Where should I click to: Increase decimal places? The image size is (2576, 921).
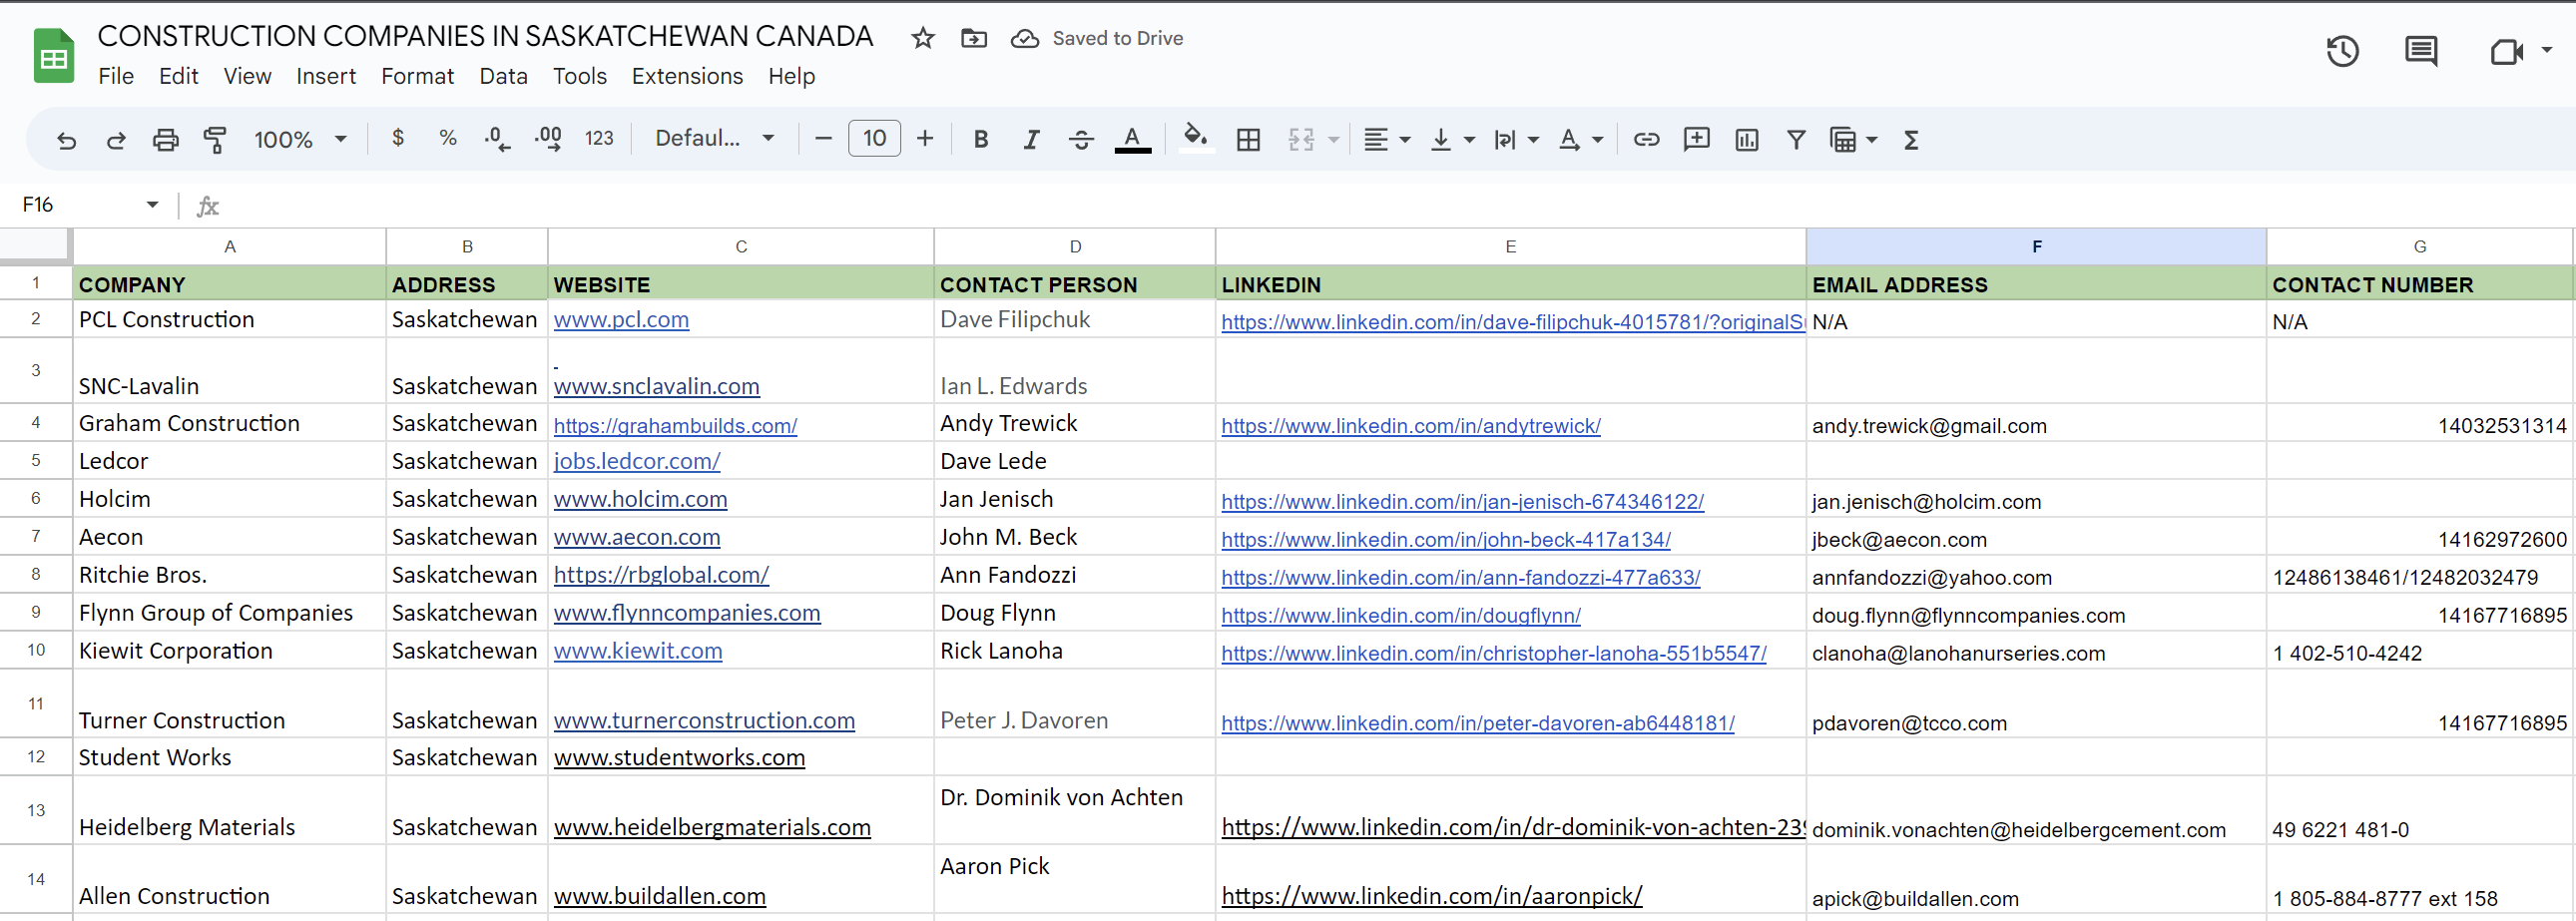[x=548, y=139]
